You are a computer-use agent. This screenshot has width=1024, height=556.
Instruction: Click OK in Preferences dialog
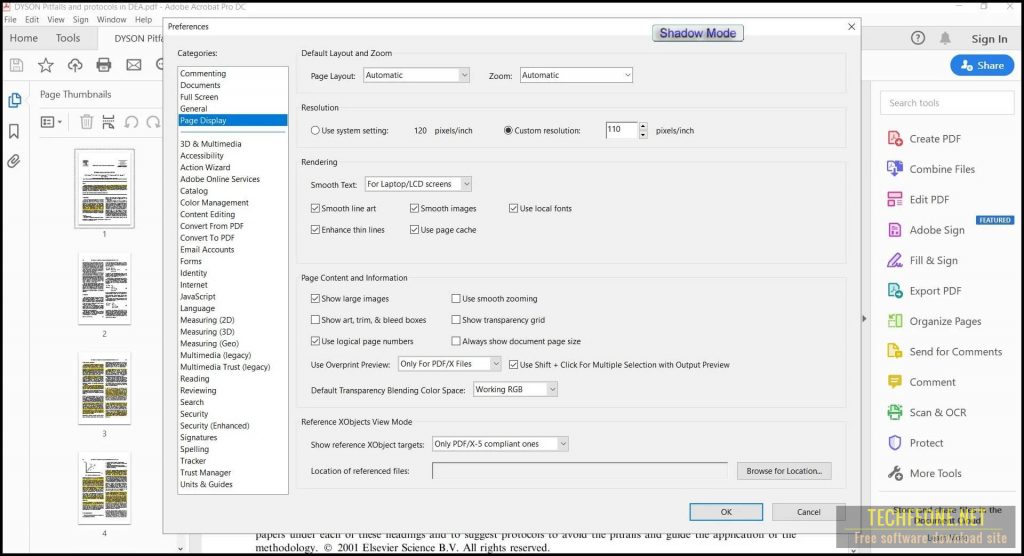[726, 512]
